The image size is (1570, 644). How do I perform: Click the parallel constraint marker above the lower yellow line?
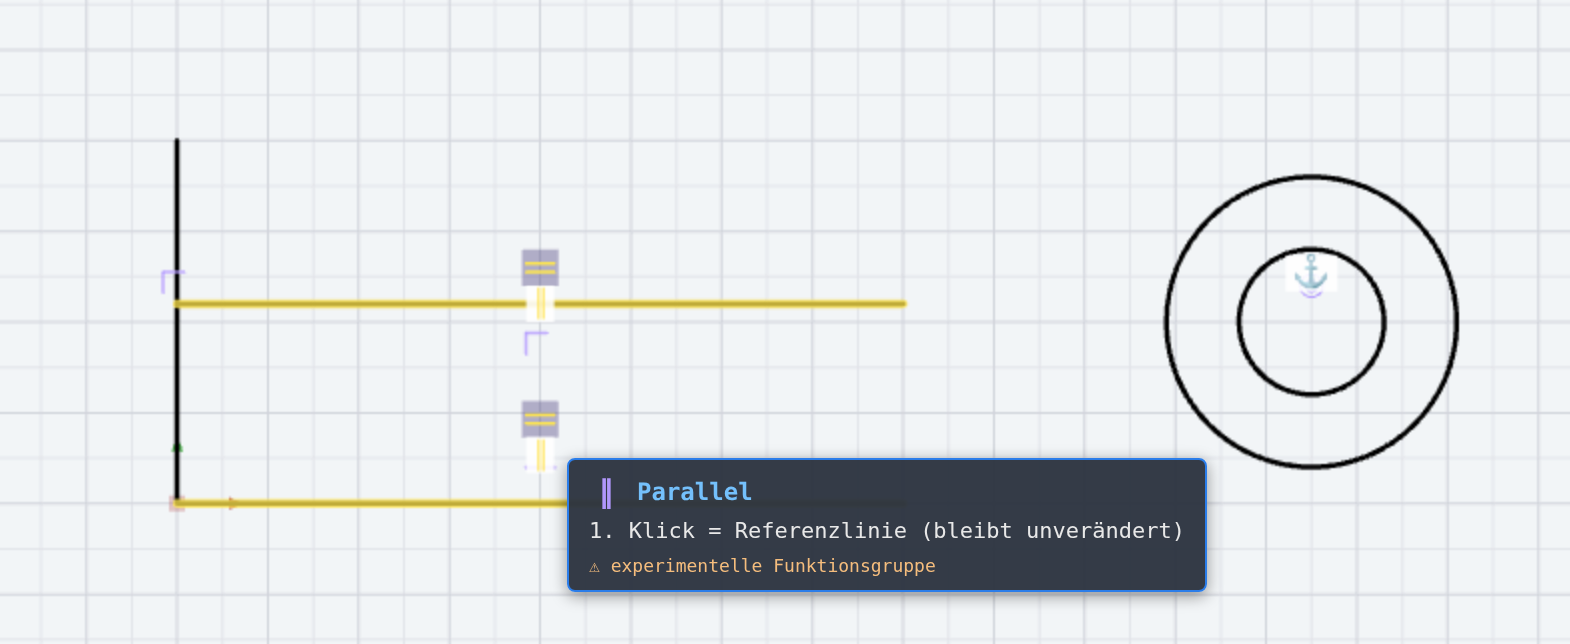pyautogui.click(x=540, y=455)
